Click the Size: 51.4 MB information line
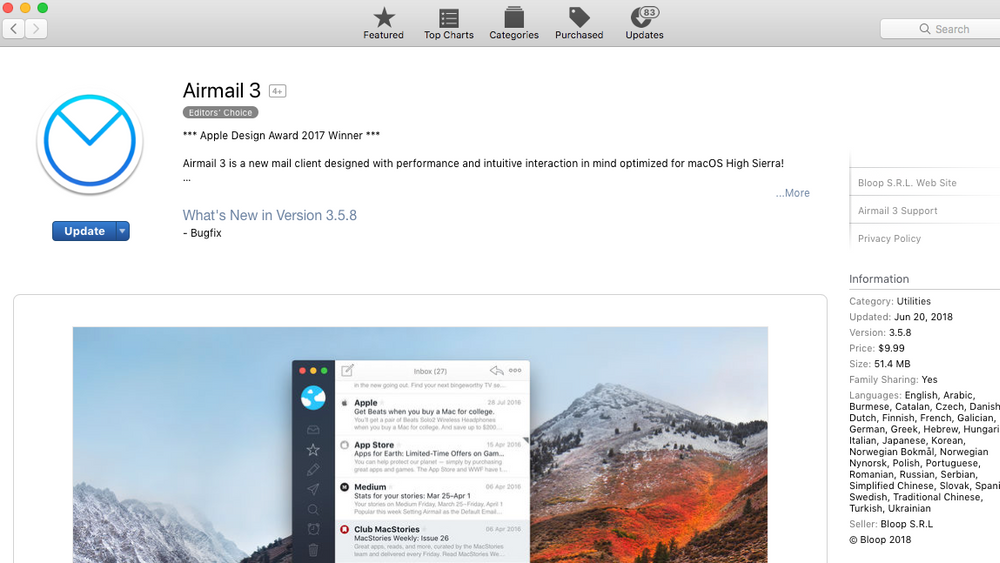 click(879, 363)
